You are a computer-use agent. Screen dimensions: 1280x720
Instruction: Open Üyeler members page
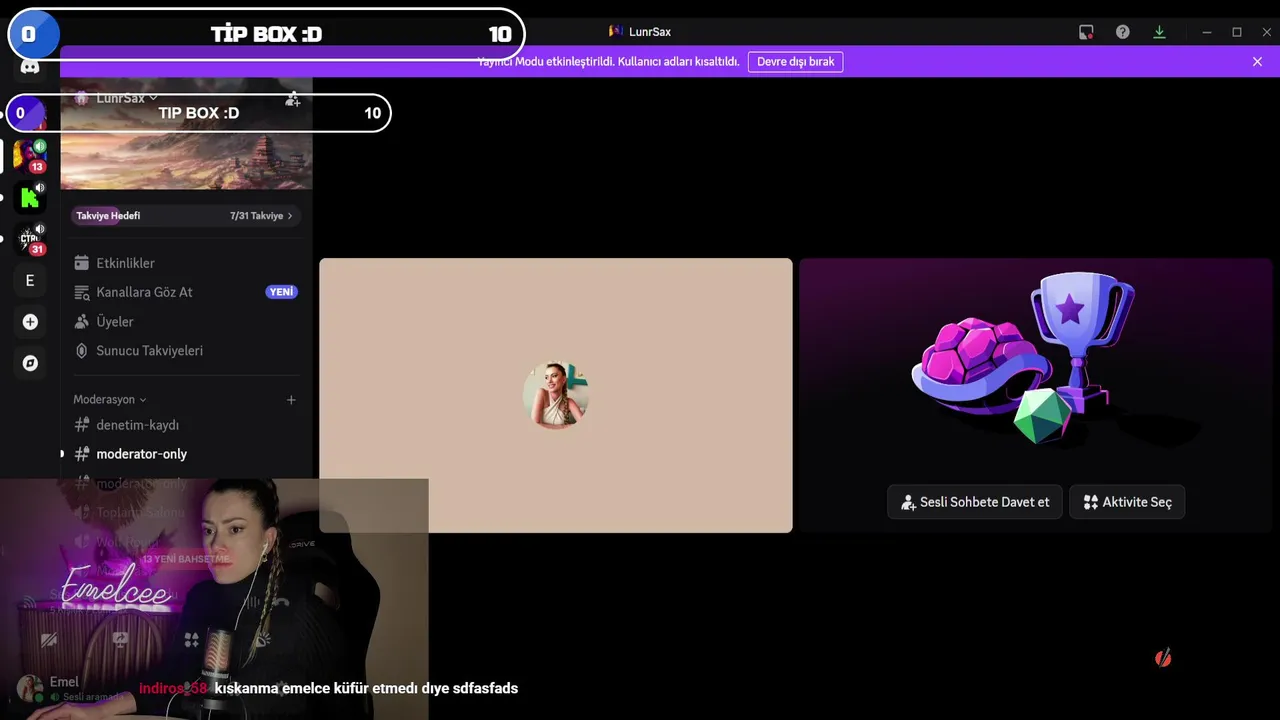(186, 322)
